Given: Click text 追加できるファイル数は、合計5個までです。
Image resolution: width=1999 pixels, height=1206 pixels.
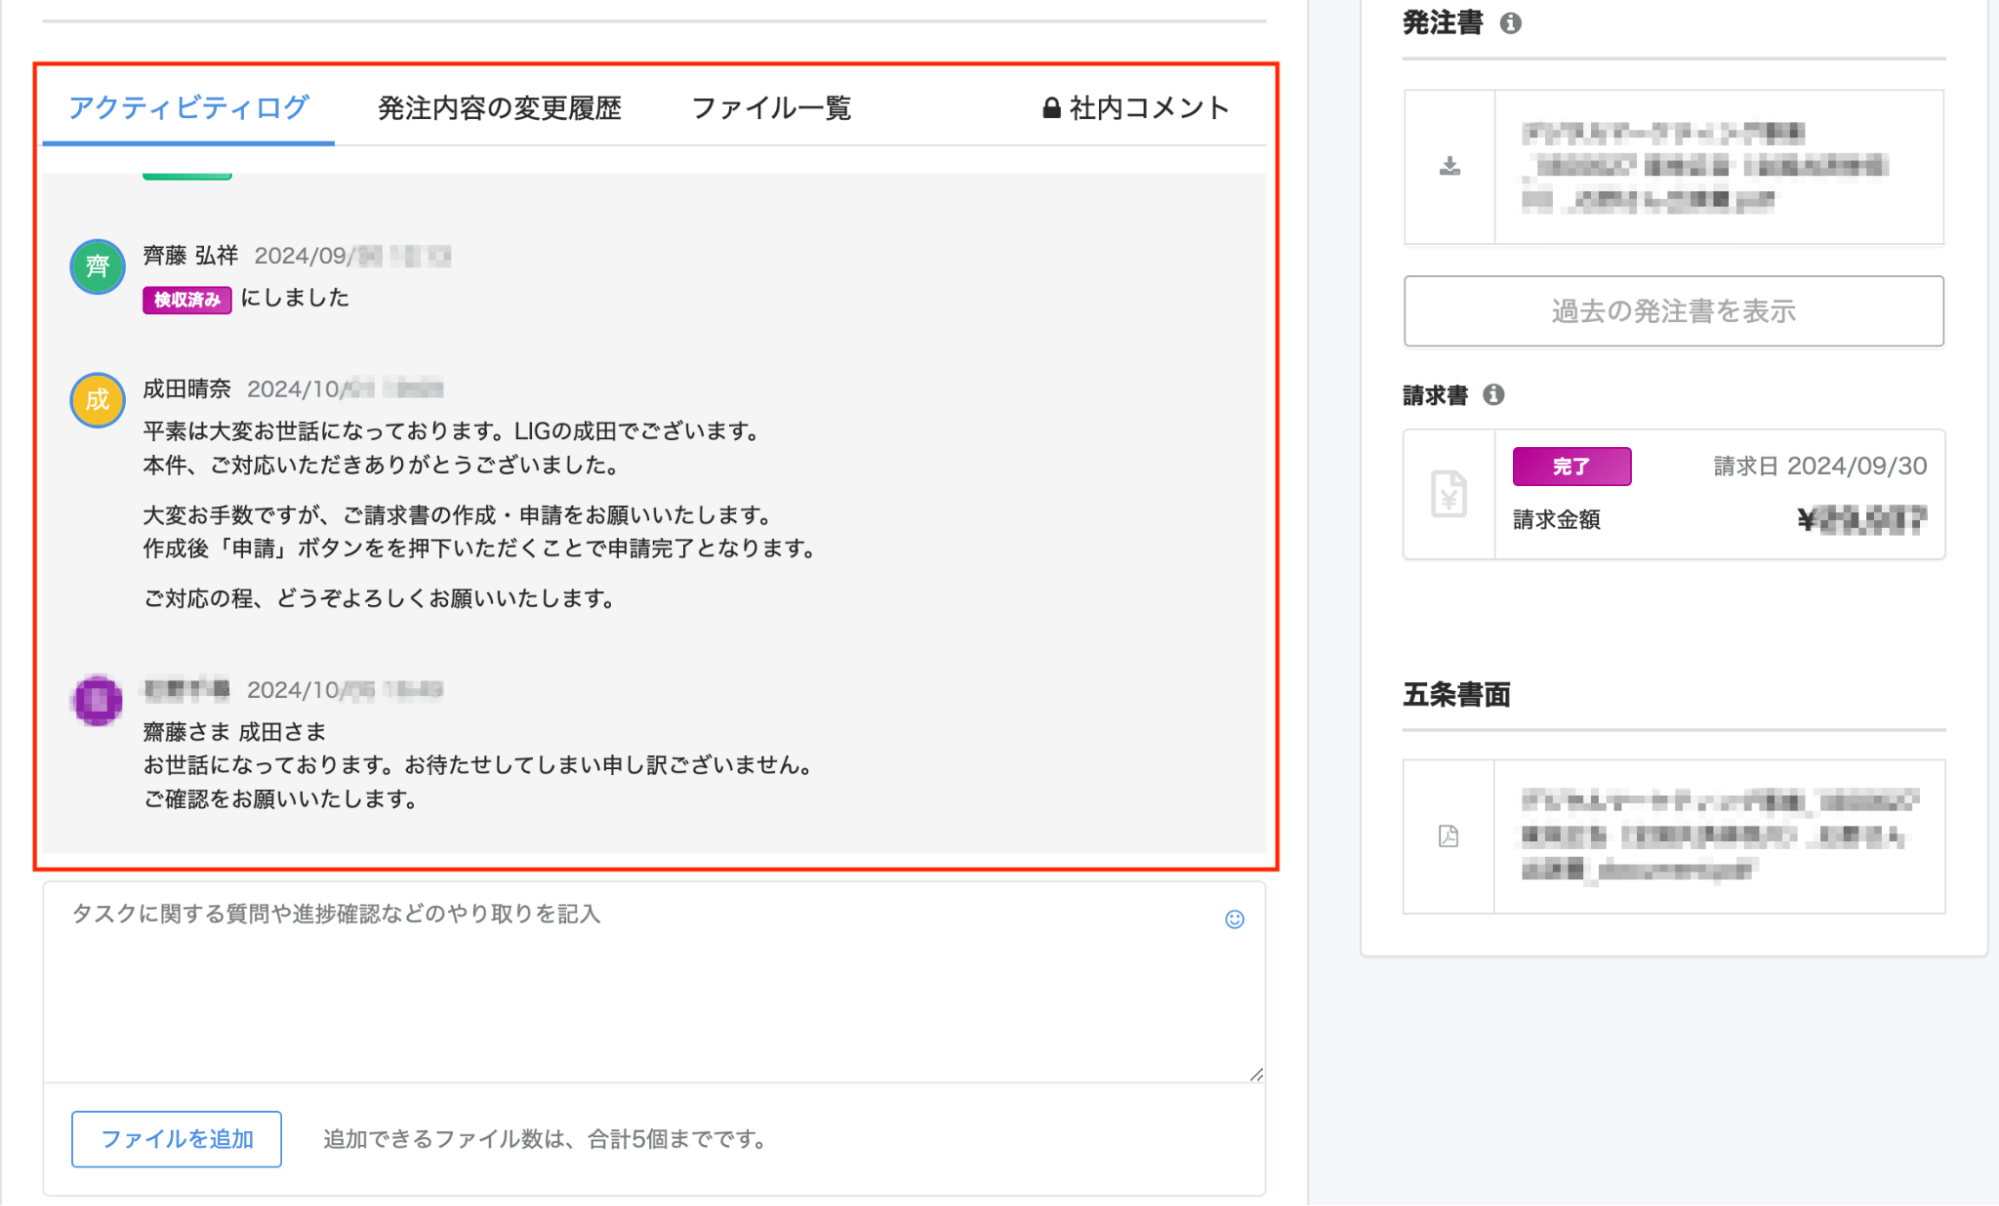Looking at the screenshot, I should [547, 1139].
